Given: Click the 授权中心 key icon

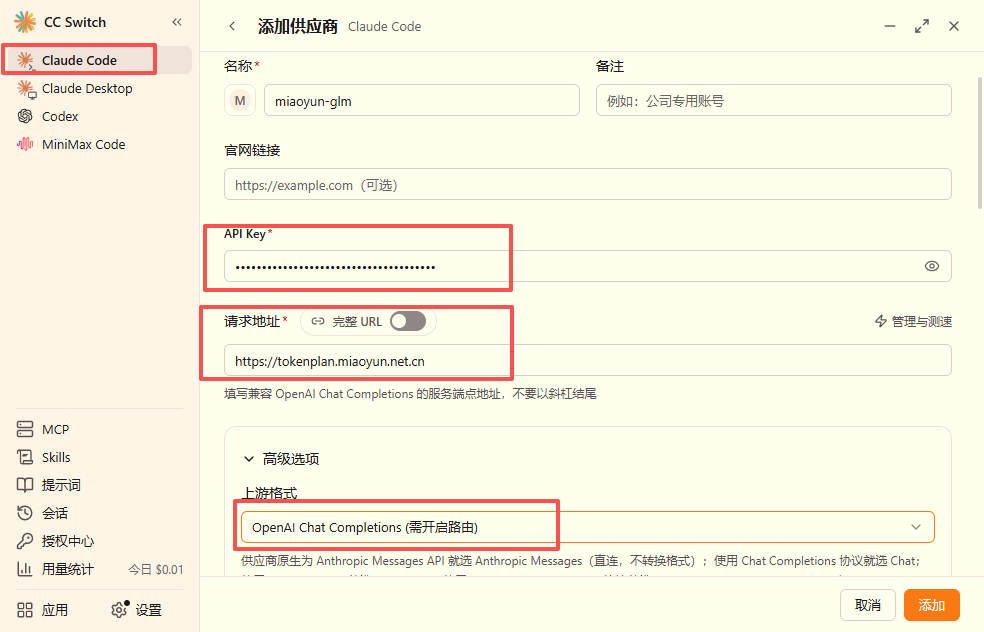Looking at the screenshot, I should (25, 541).
